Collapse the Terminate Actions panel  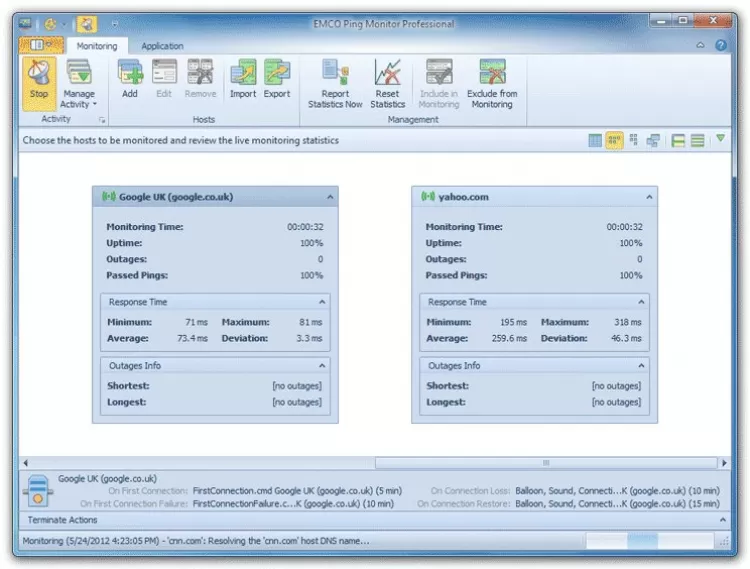722,520
